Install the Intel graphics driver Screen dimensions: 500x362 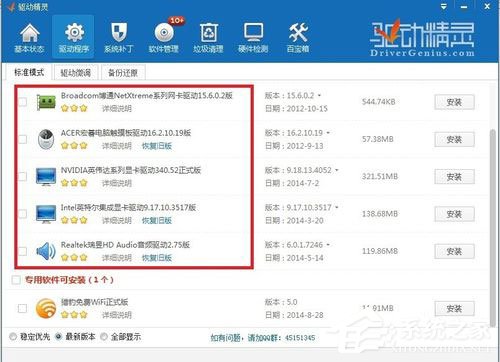tap(454, 214)
